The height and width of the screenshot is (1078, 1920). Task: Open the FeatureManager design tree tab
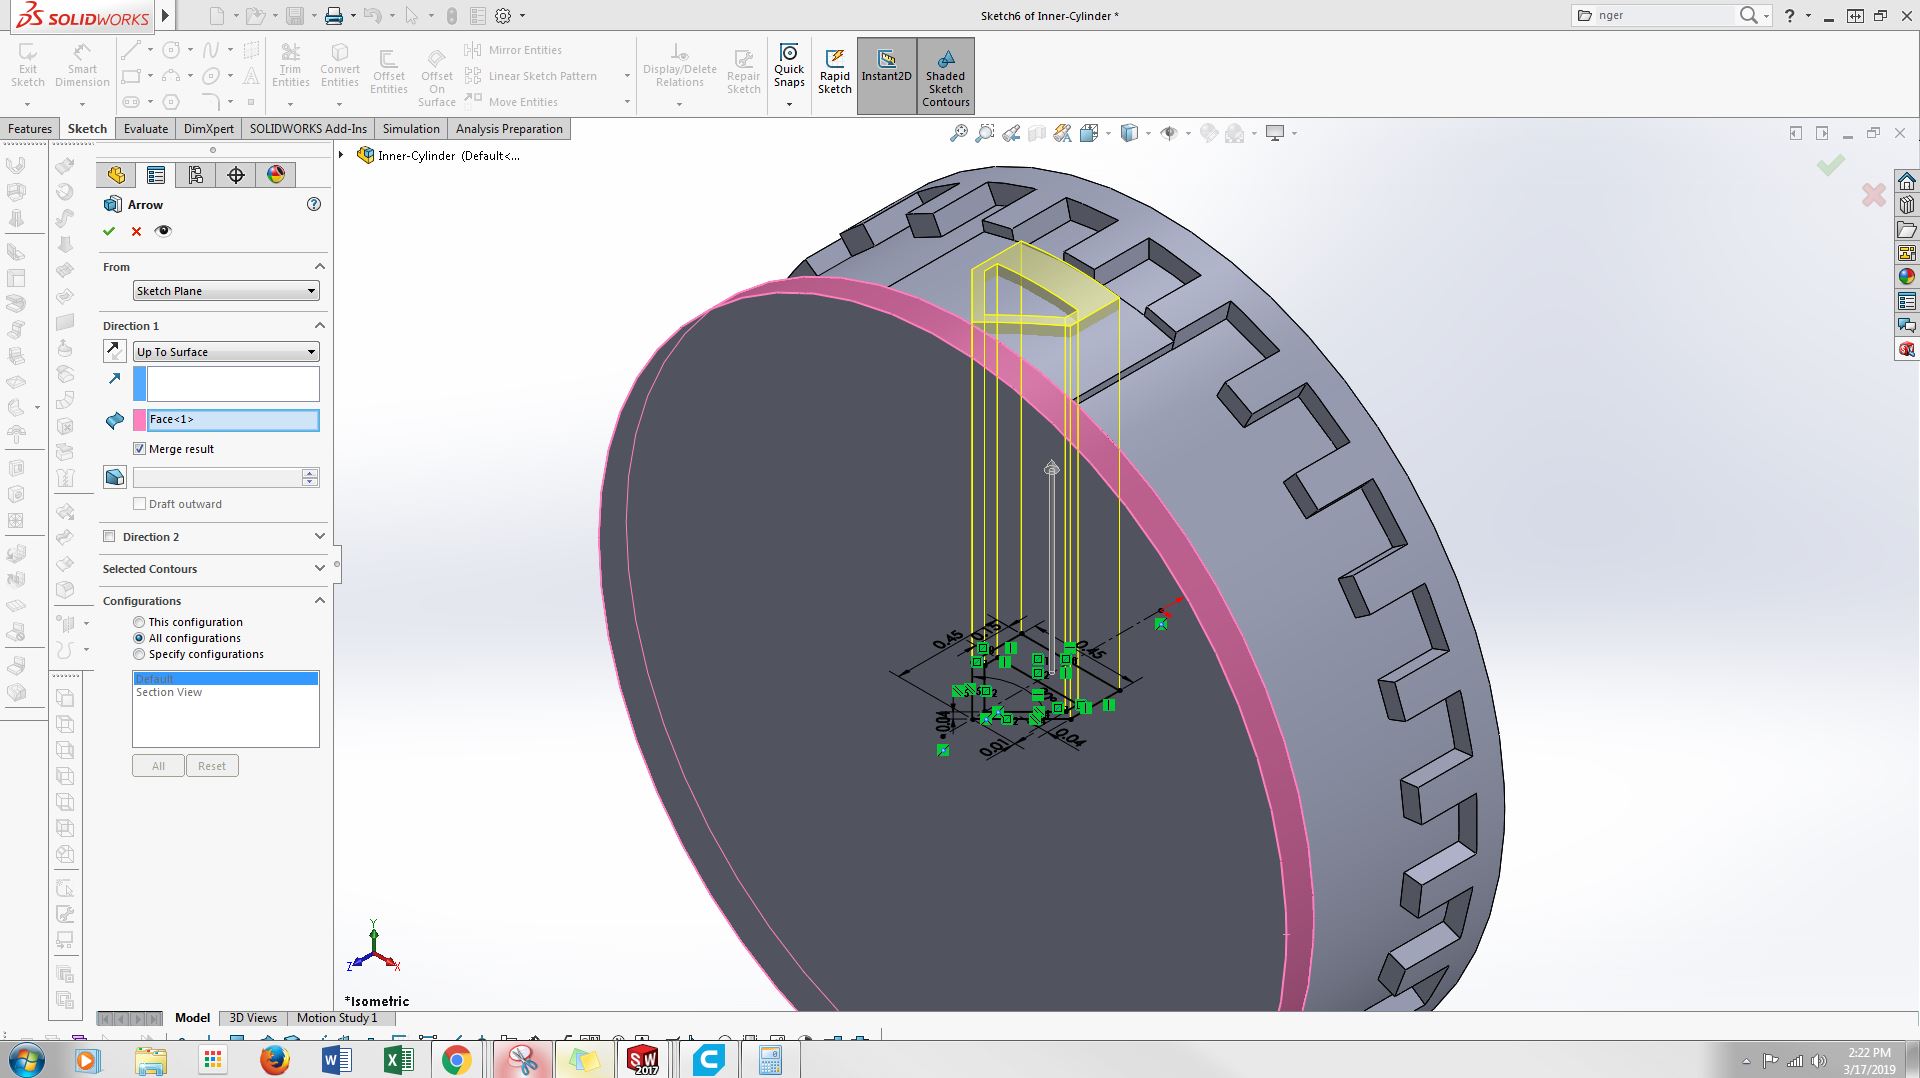click(116, 175)
